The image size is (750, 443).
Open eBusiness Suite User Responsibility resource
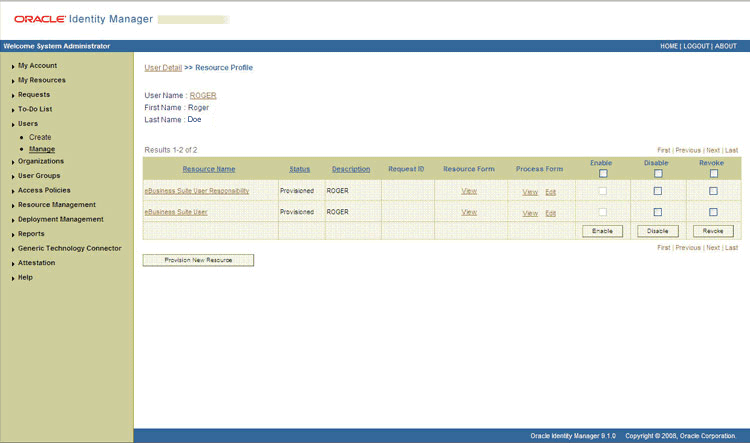197,190
